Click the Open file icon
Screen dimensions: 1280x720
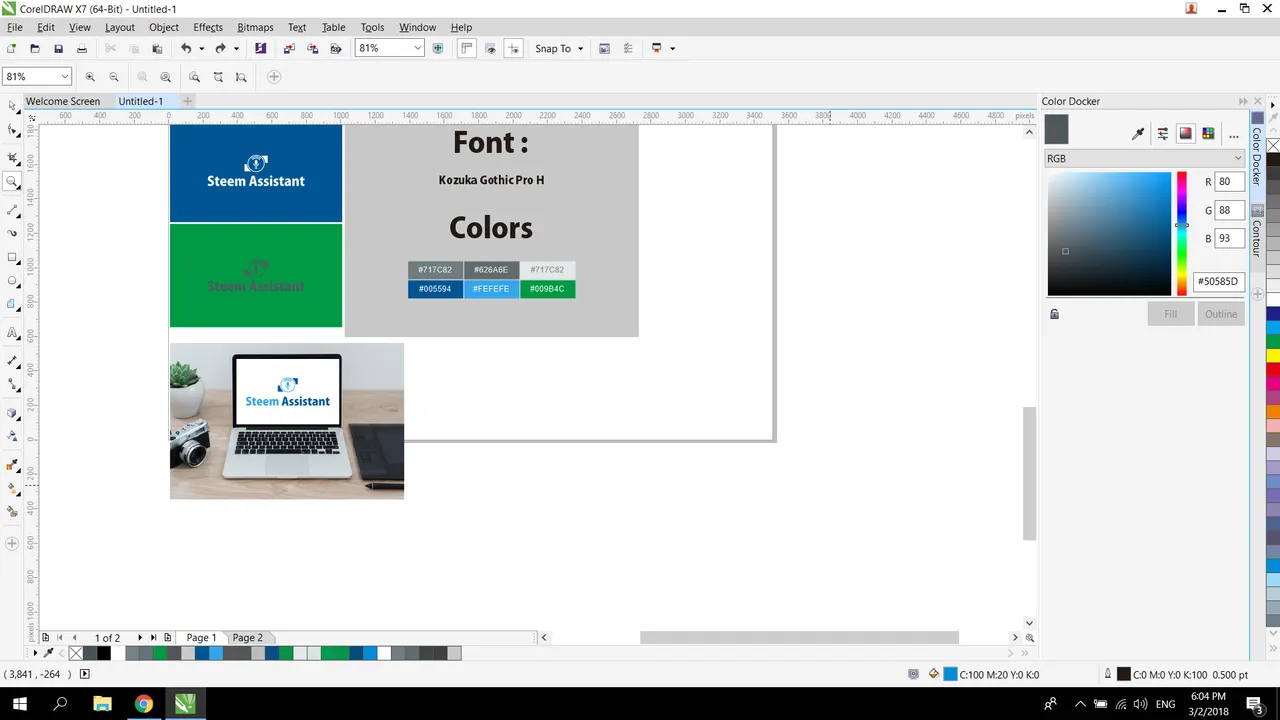(35, 48)
